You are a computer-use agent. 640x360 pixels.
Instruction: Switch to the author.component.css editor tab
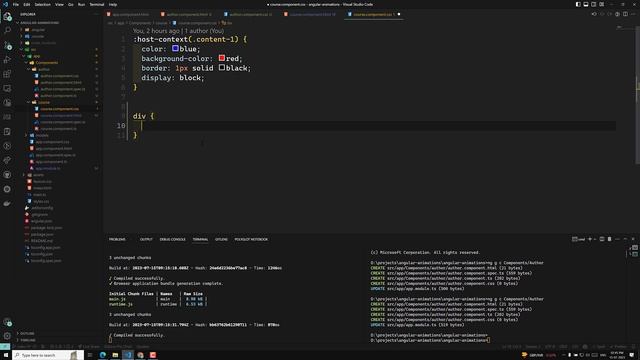[251, 14]
